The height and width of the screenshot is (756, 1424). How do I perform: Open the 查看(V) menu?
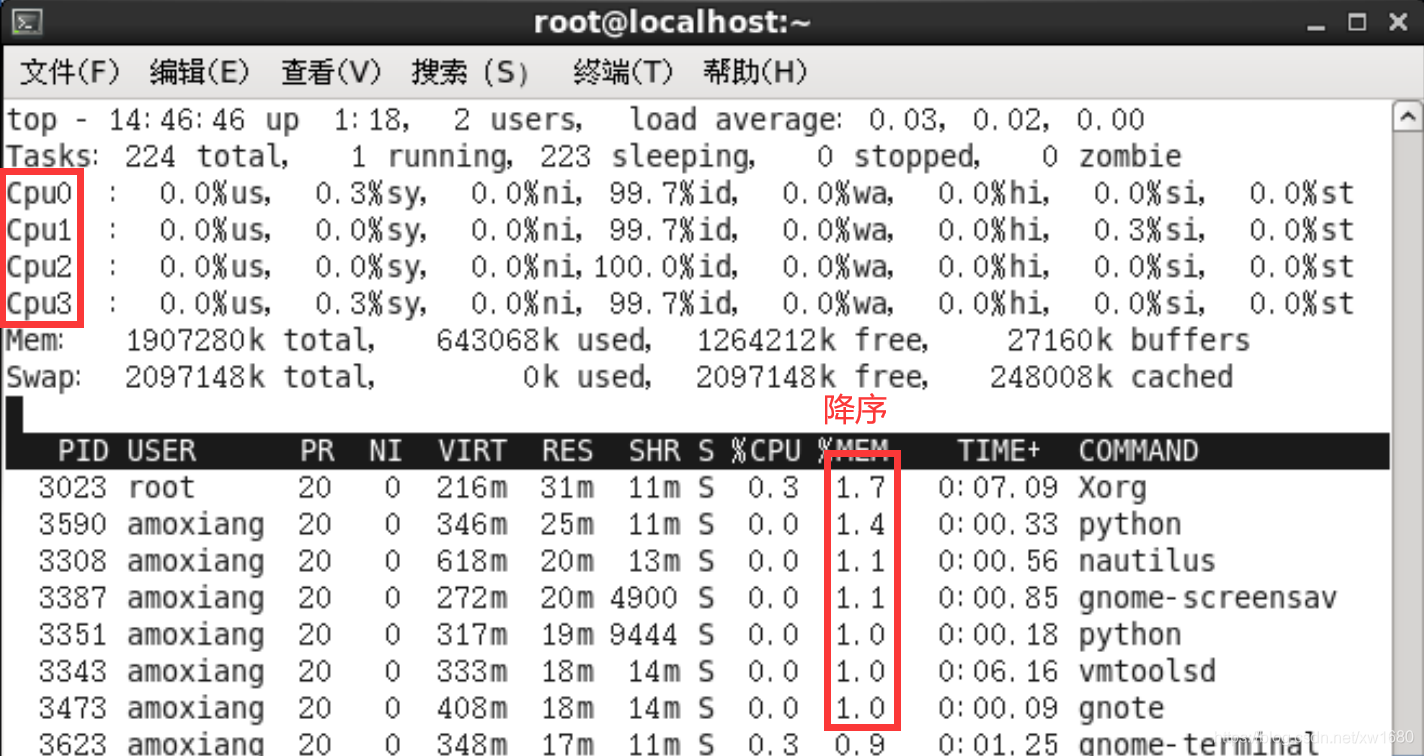331,72
